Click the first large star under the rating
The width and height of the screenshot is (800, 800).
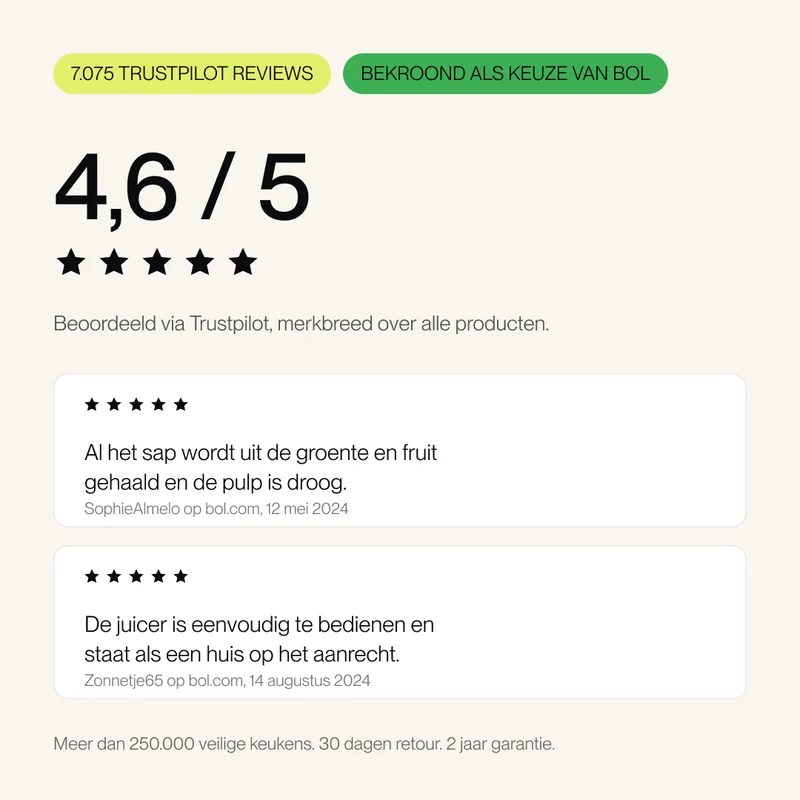(x=71, y=262)
